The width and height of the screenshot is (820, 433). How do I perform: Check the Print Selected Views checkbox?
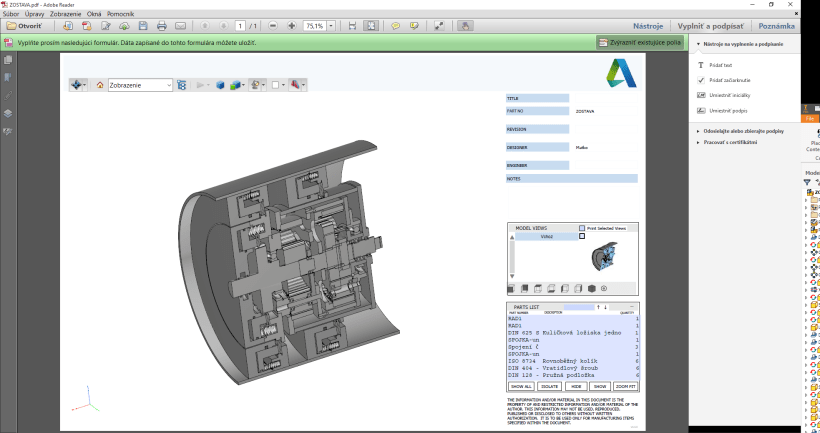[582, 228]
